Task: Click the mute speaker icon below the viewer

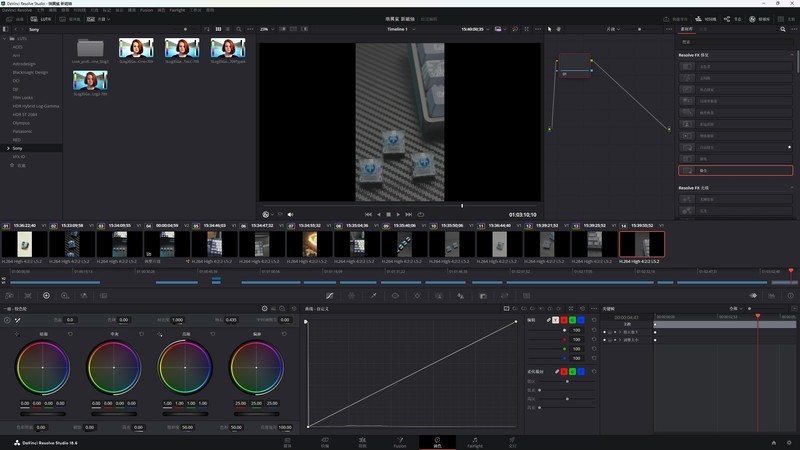Action: coord(291,214)
